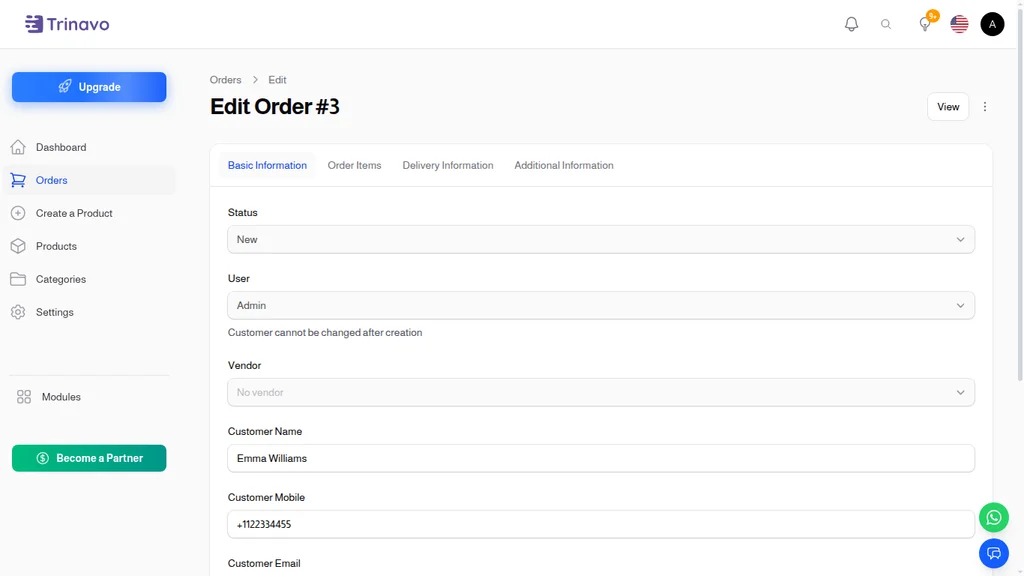The width and height of the screenshot is (1024, 576).
Task: Open WhatsApp chat button
Action: [x=993, y=518]
